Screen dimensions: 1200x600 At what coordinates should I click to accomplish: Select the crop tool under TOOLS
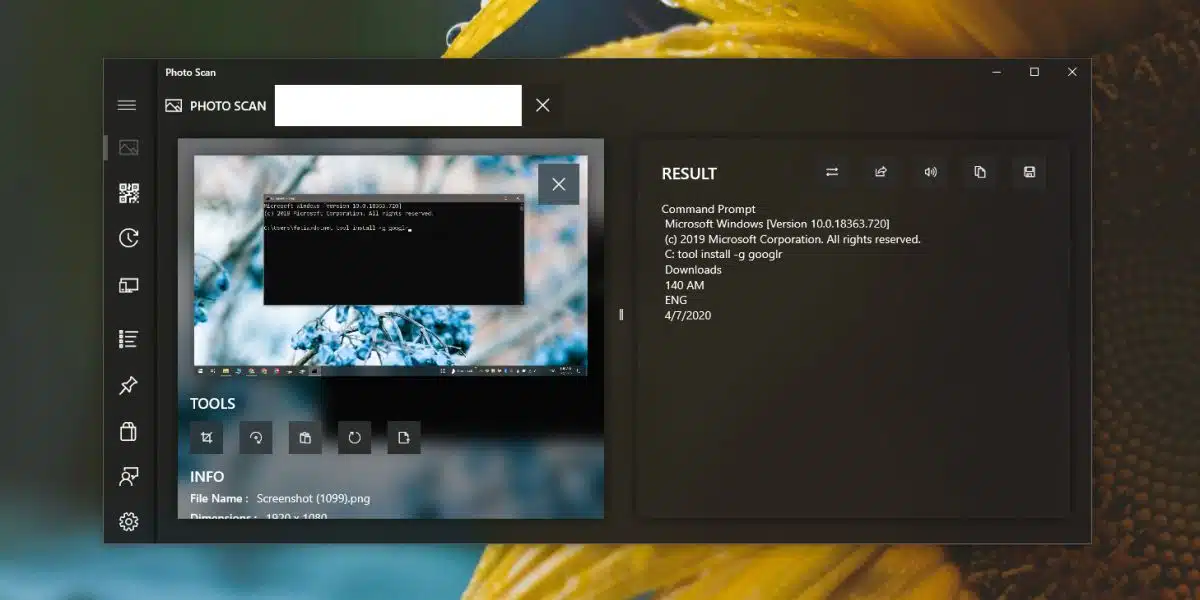[x=206, y=437]
